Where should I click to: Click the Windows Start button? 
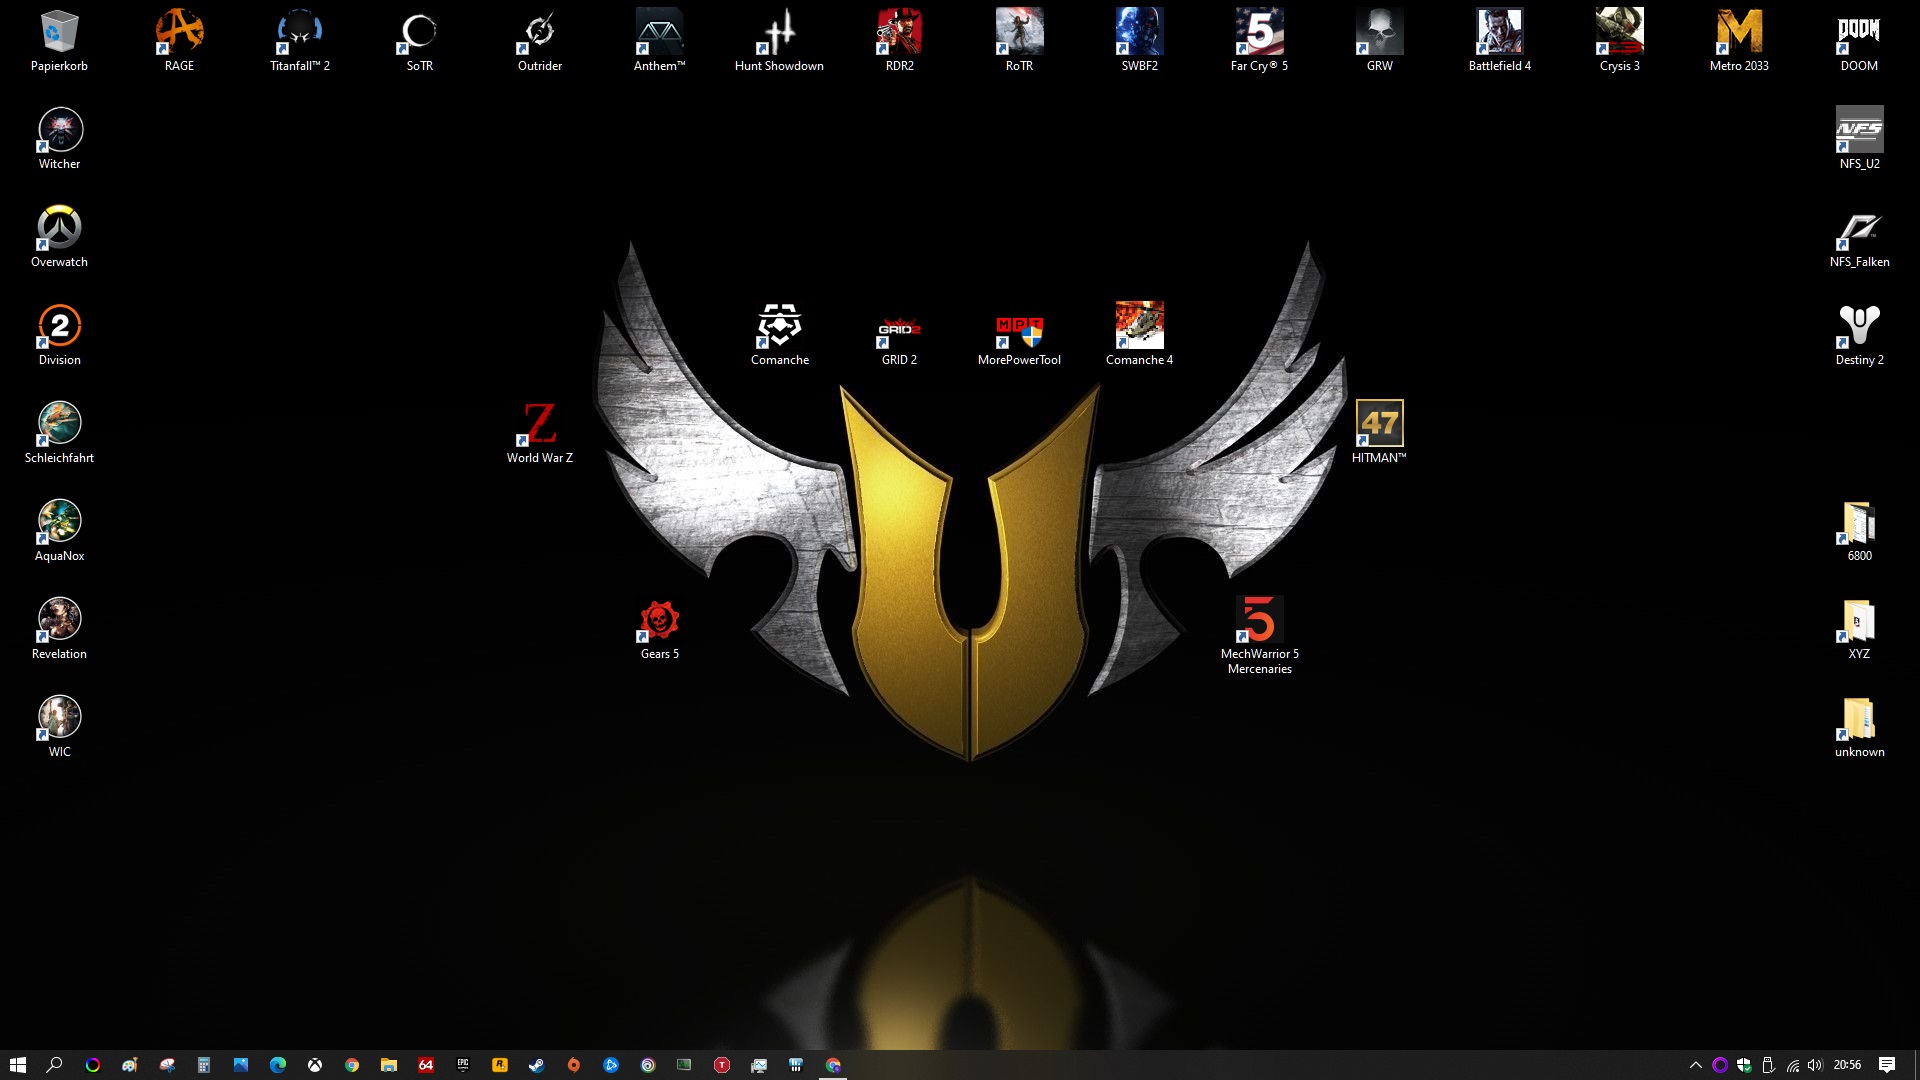[18, 1065]
